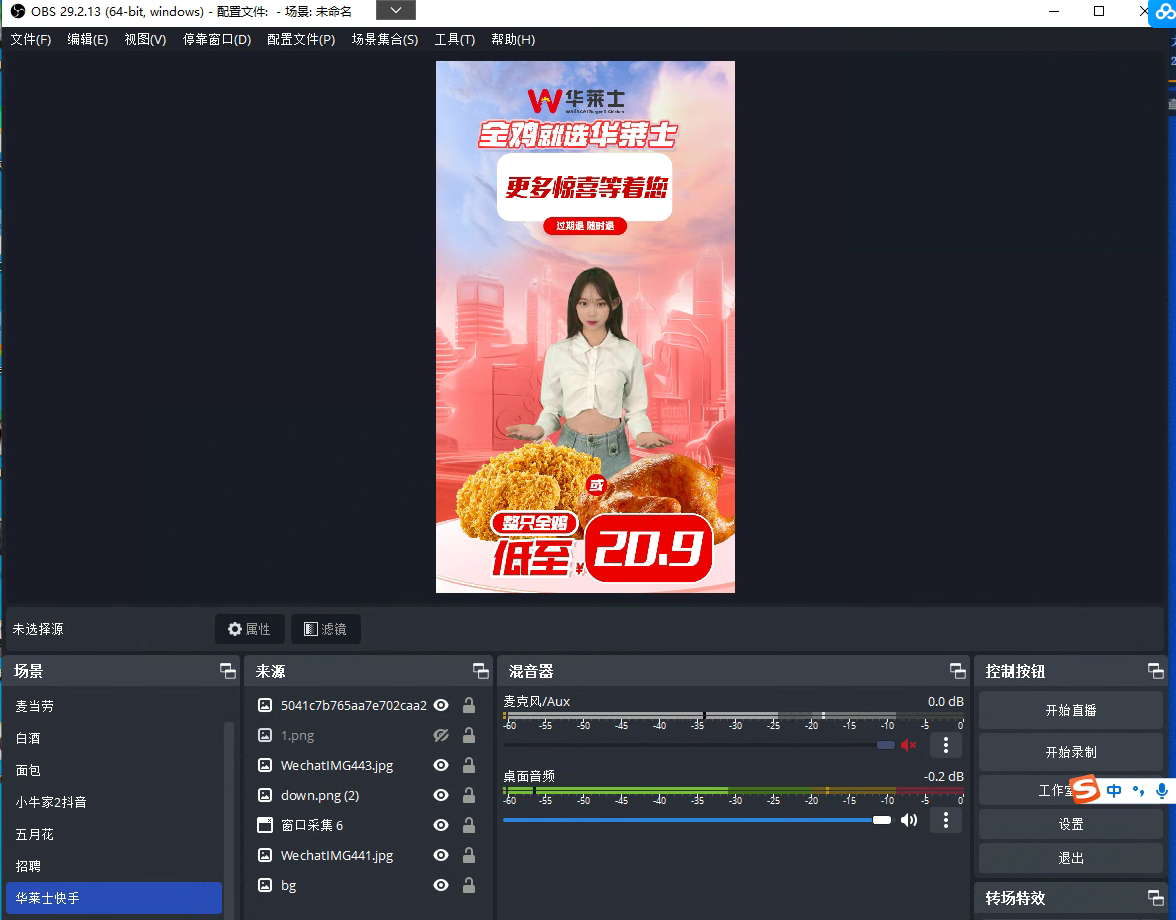Image resolution: width=1176 pixels, height=920 pixels.
Task: Open the 文件(F) menu
Action: pos(31,40)
